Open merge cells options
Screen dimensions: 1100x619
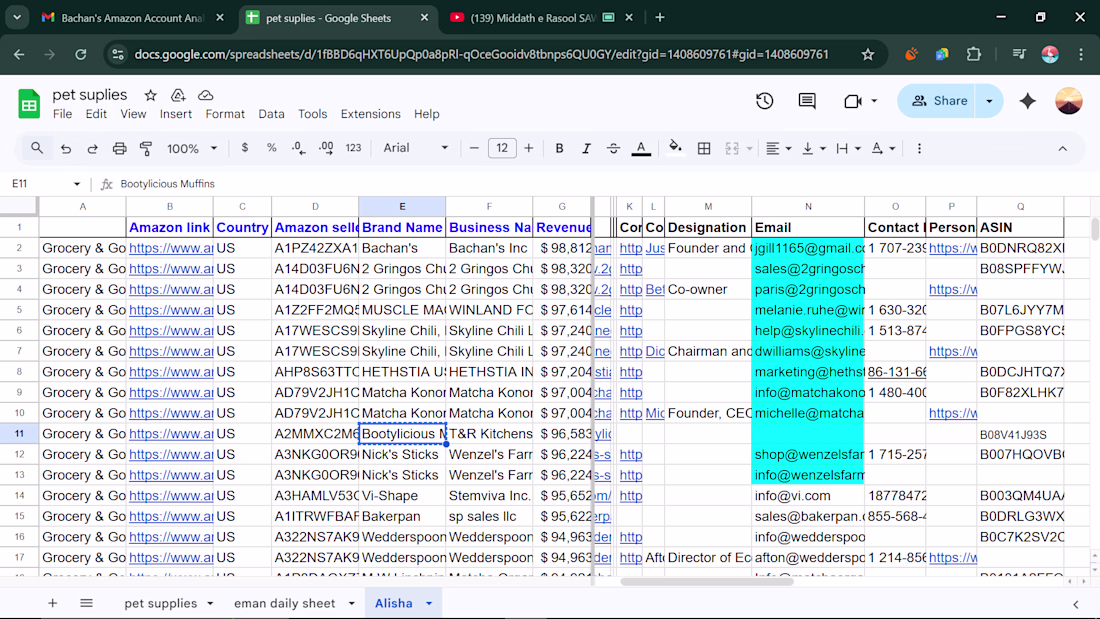pyautogui.click(x=738, y=148)
